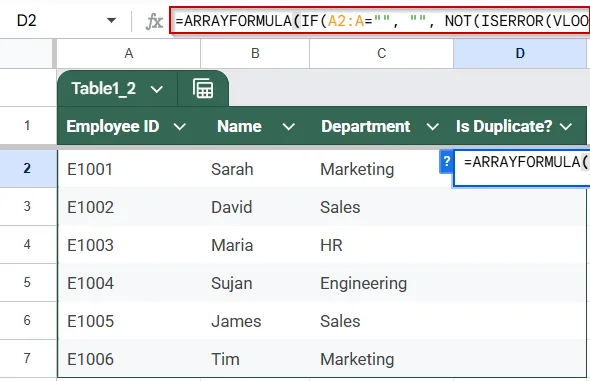
Task: Open the Table1_2 table menu dropdown
Action: pos(157,89)
